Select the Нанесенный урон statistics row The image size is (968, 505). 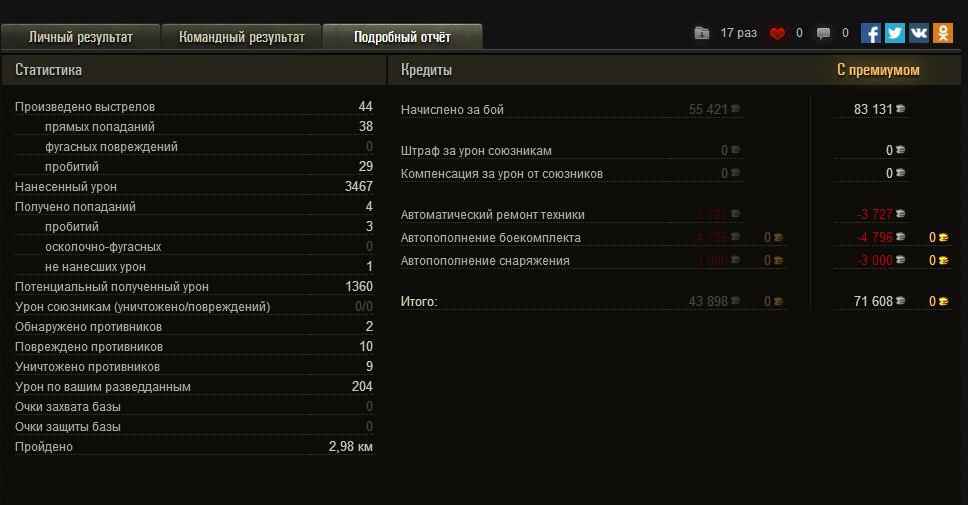pos(193,187)
